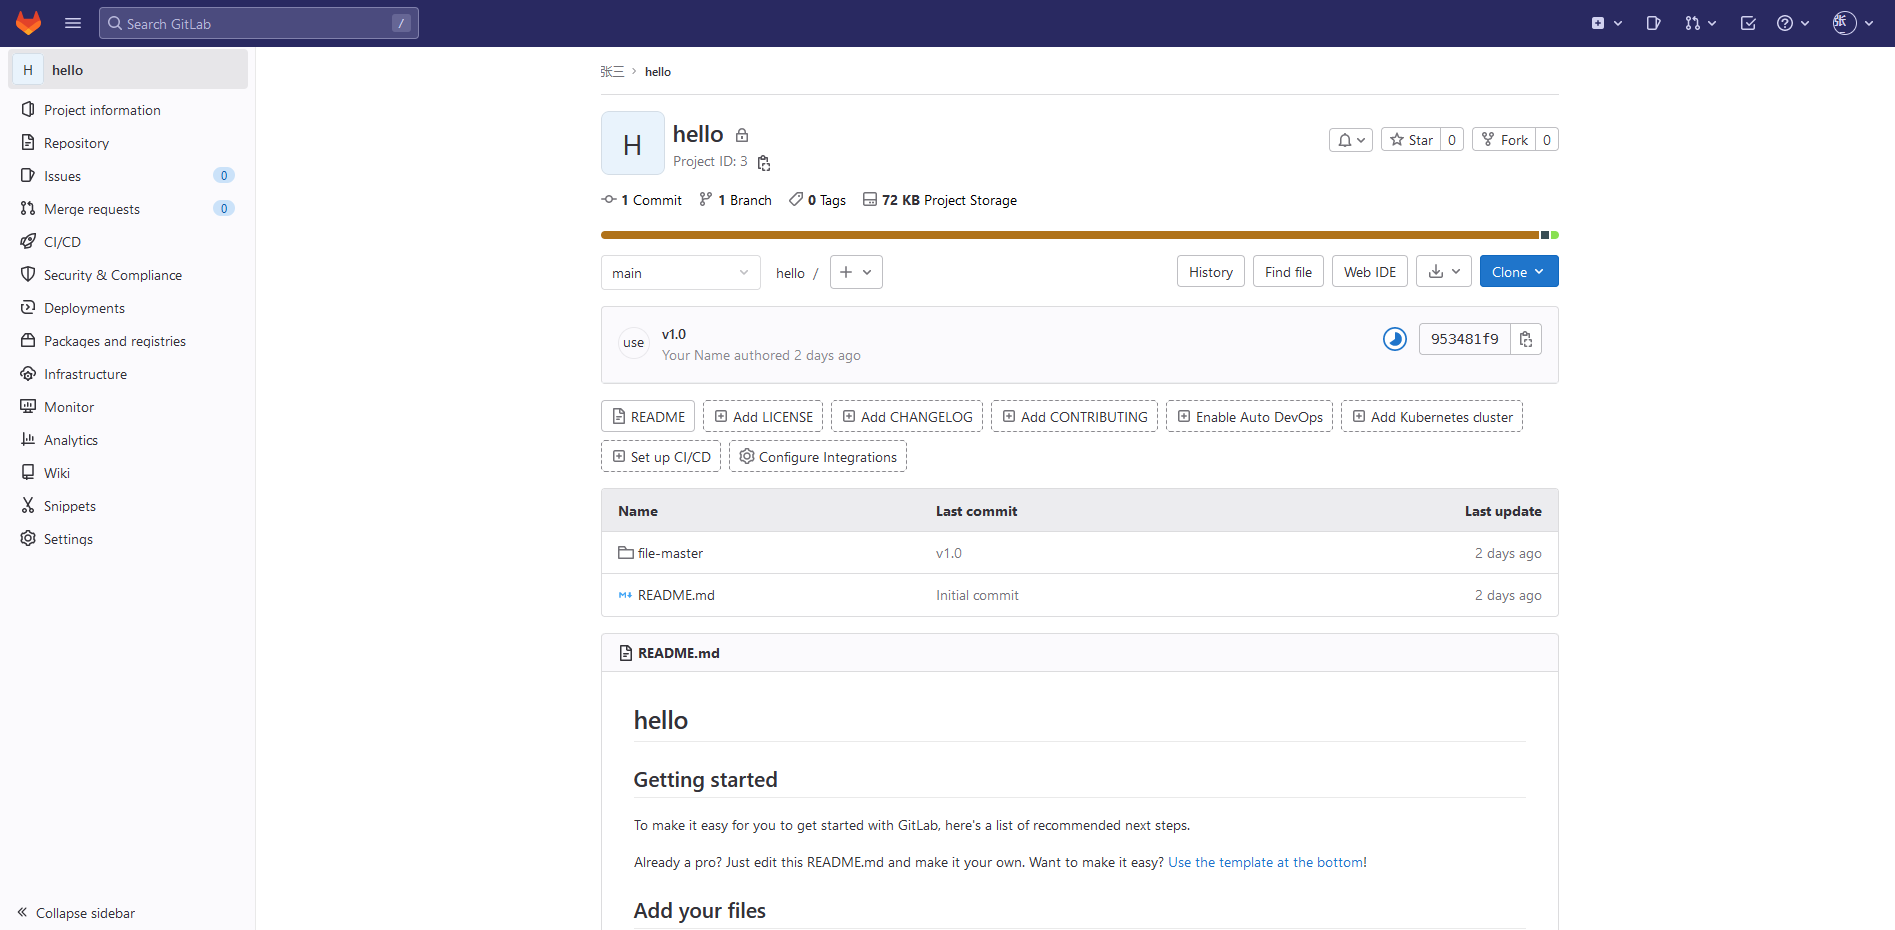Open the Clone dropdown

coord(1519,272)
